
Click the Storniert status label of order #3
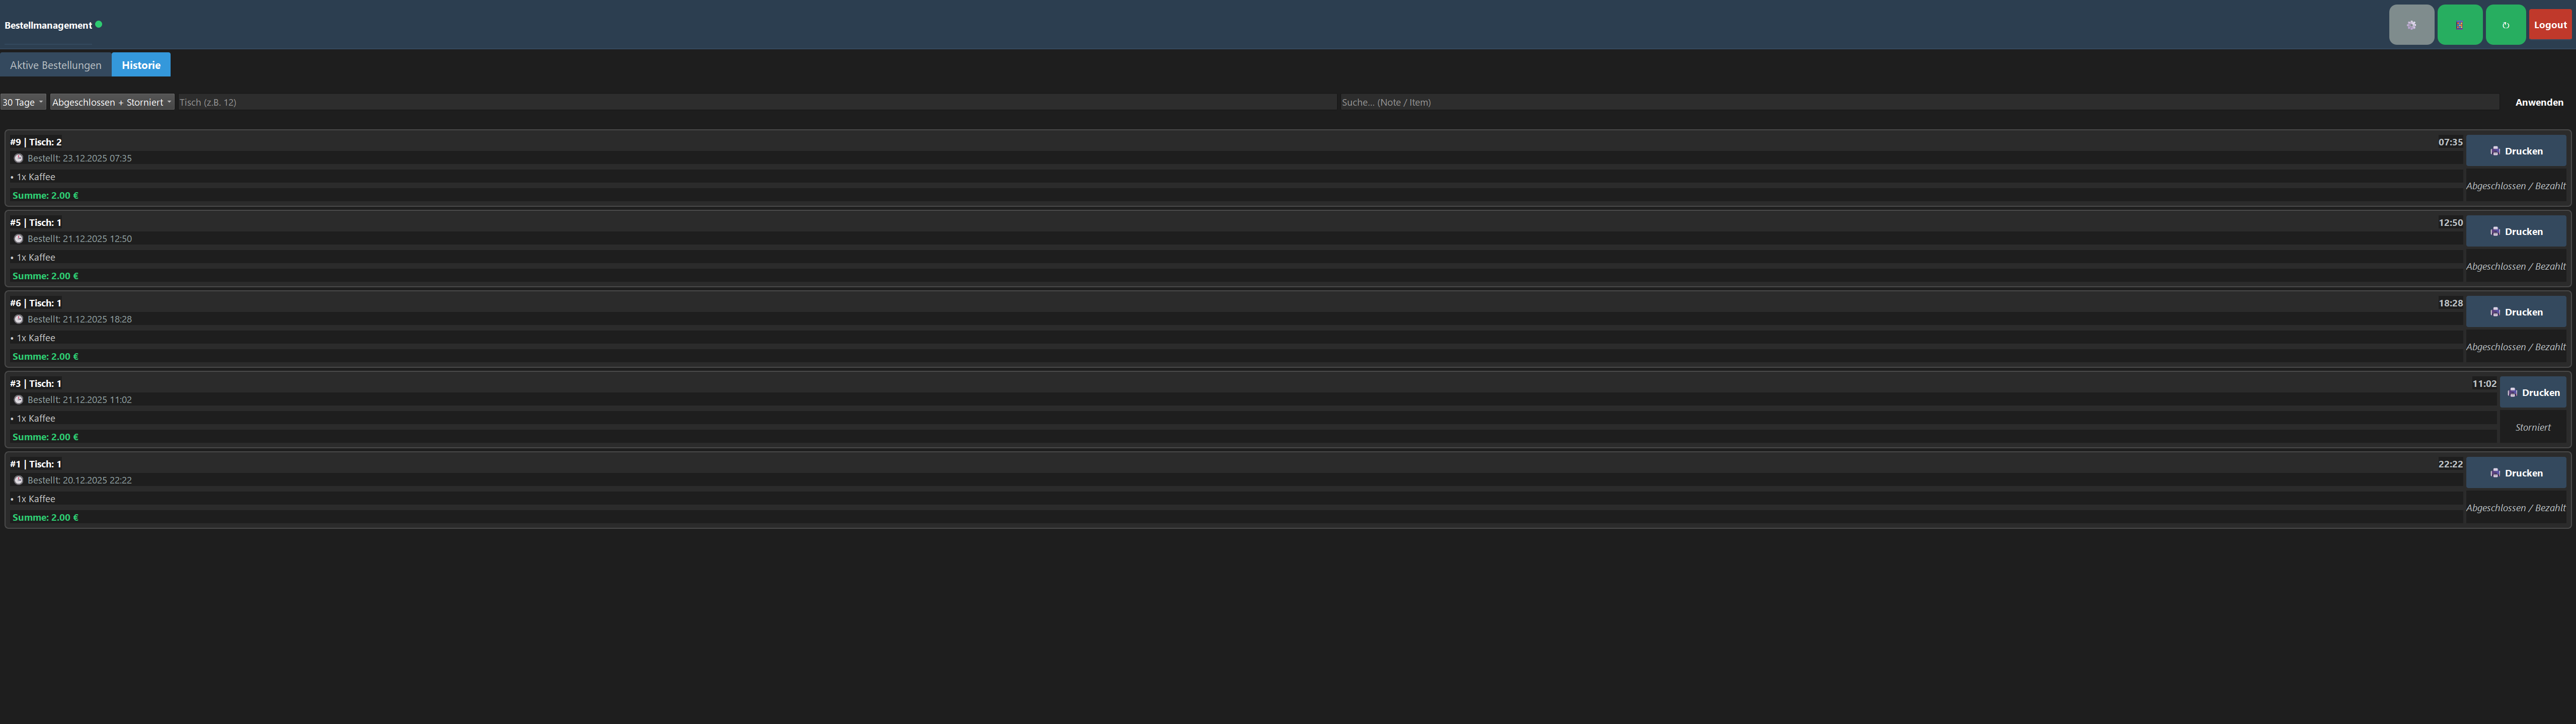pyautogui.click(x=2532, y=427)
